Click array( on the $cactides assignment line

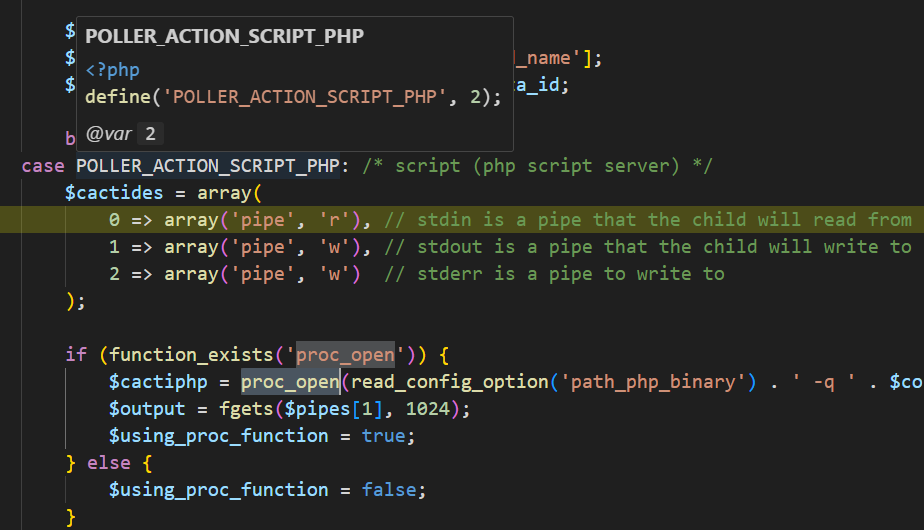[229, 193]
